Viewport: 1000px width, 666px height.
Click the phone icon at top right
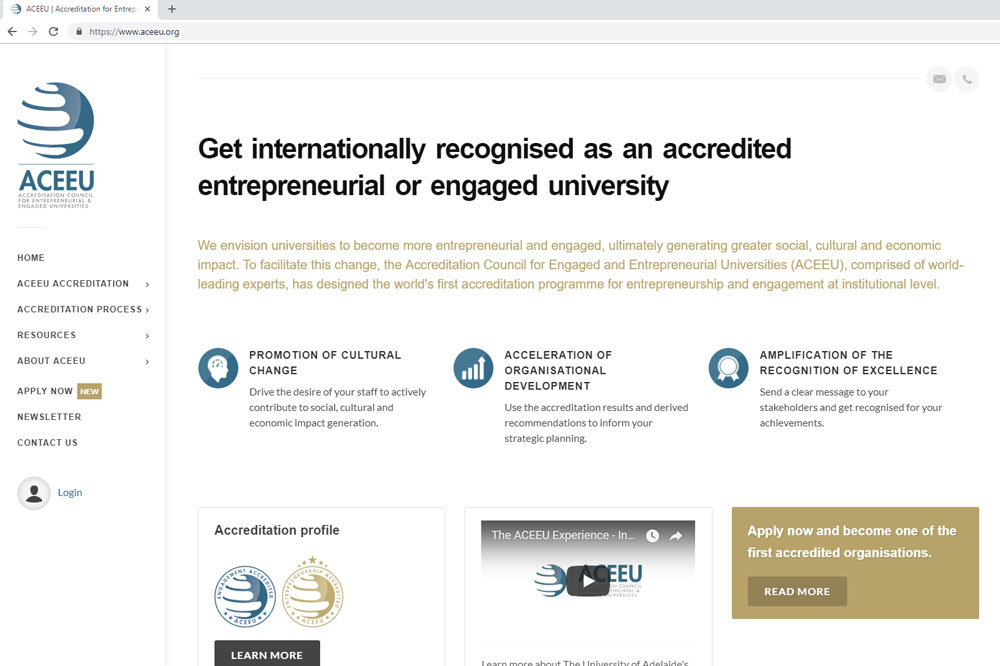pos(967,79)
